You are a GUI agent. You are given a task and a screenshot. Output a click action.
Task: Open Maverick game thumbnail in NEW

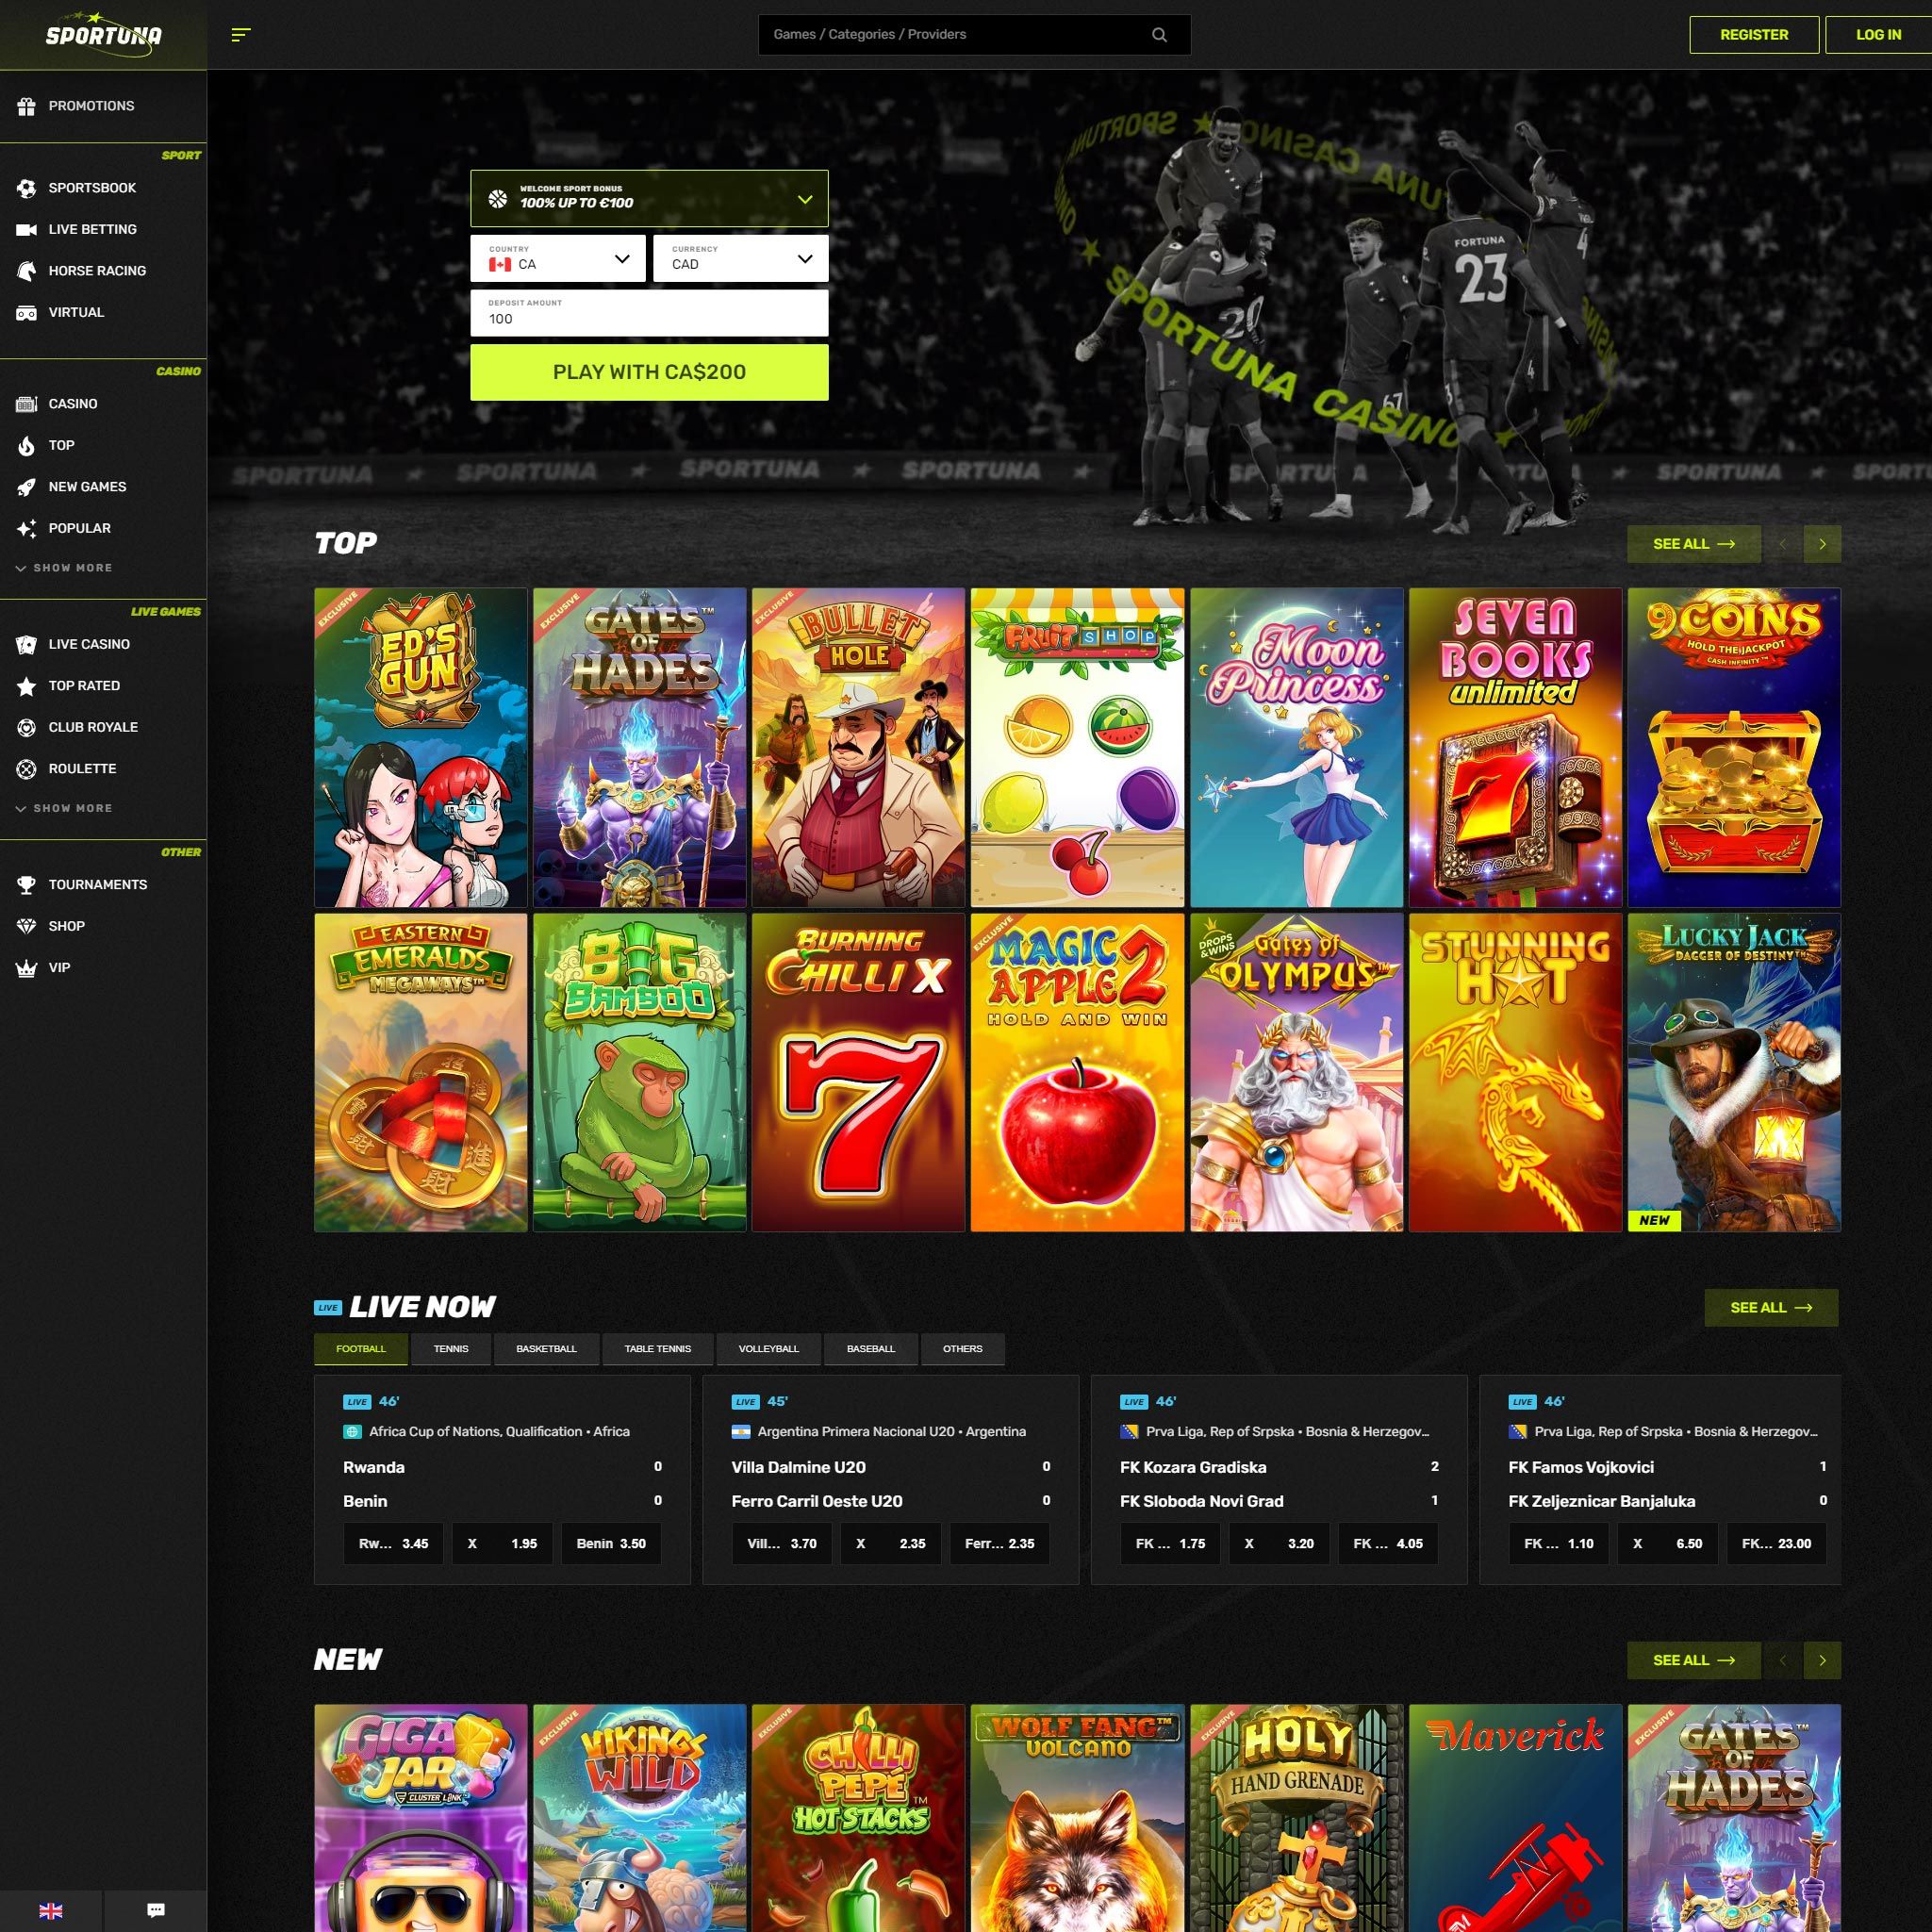pyautogui.click(x=1515, y=1818)
